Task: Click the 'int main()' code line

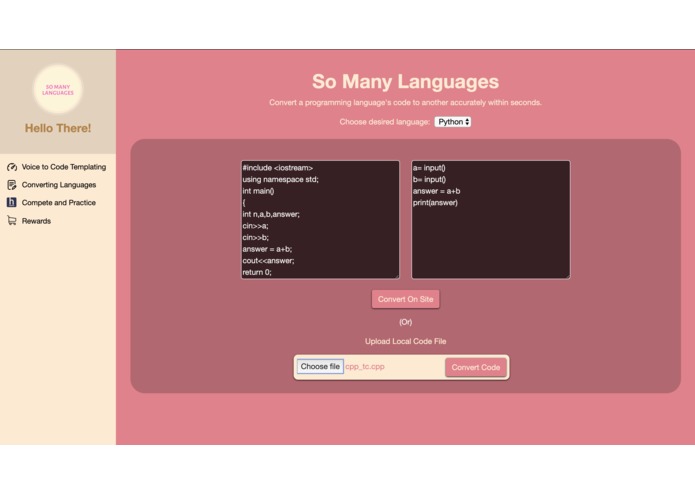Action: tap(258, 191)
